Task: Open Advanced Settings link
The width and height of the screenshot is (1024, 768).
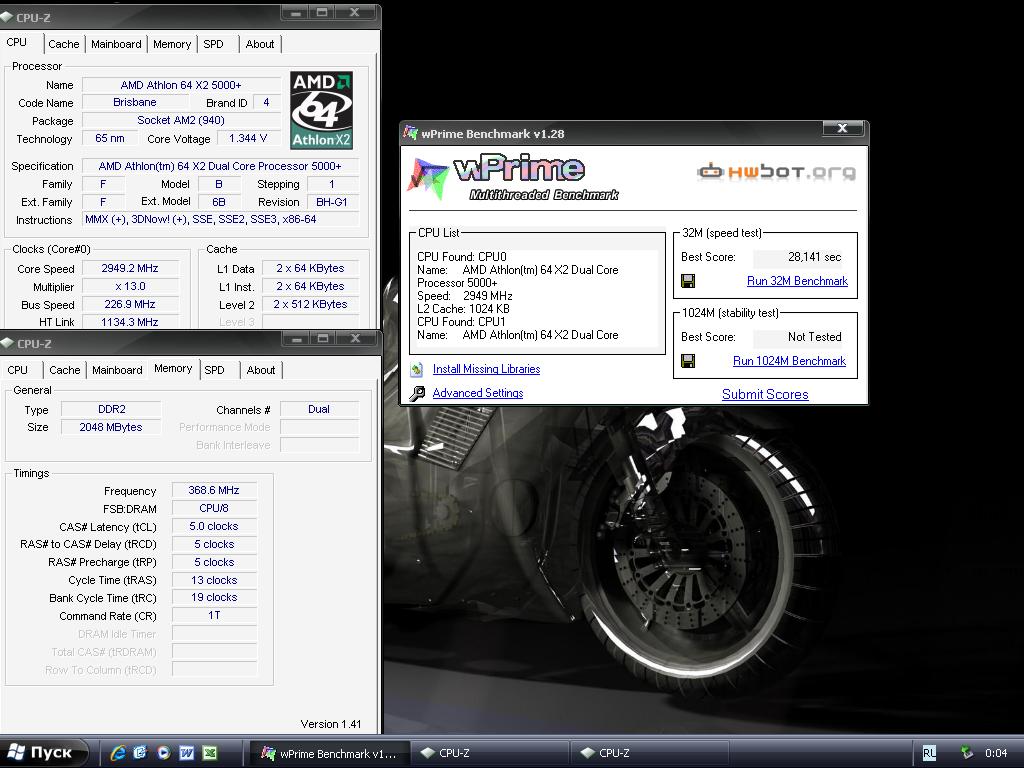Action: 478,392
